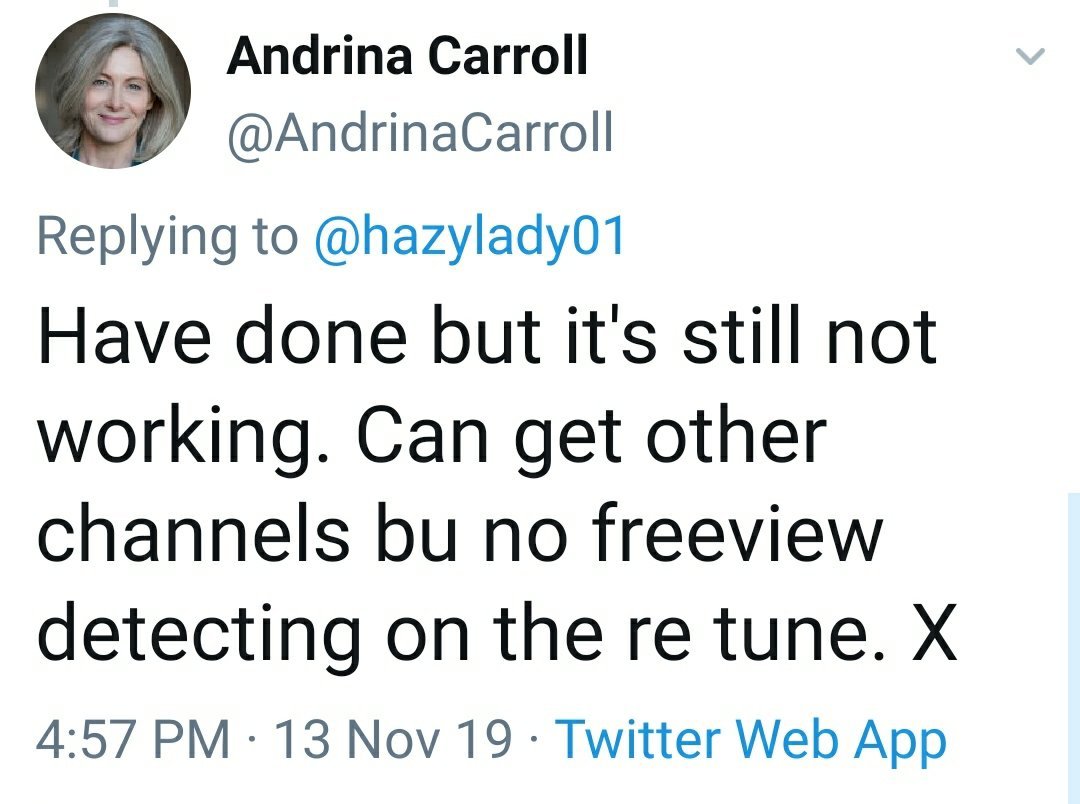Expand the tweet options chevron
This screenshot has width=1080, height=804.
coord(1030,59)
